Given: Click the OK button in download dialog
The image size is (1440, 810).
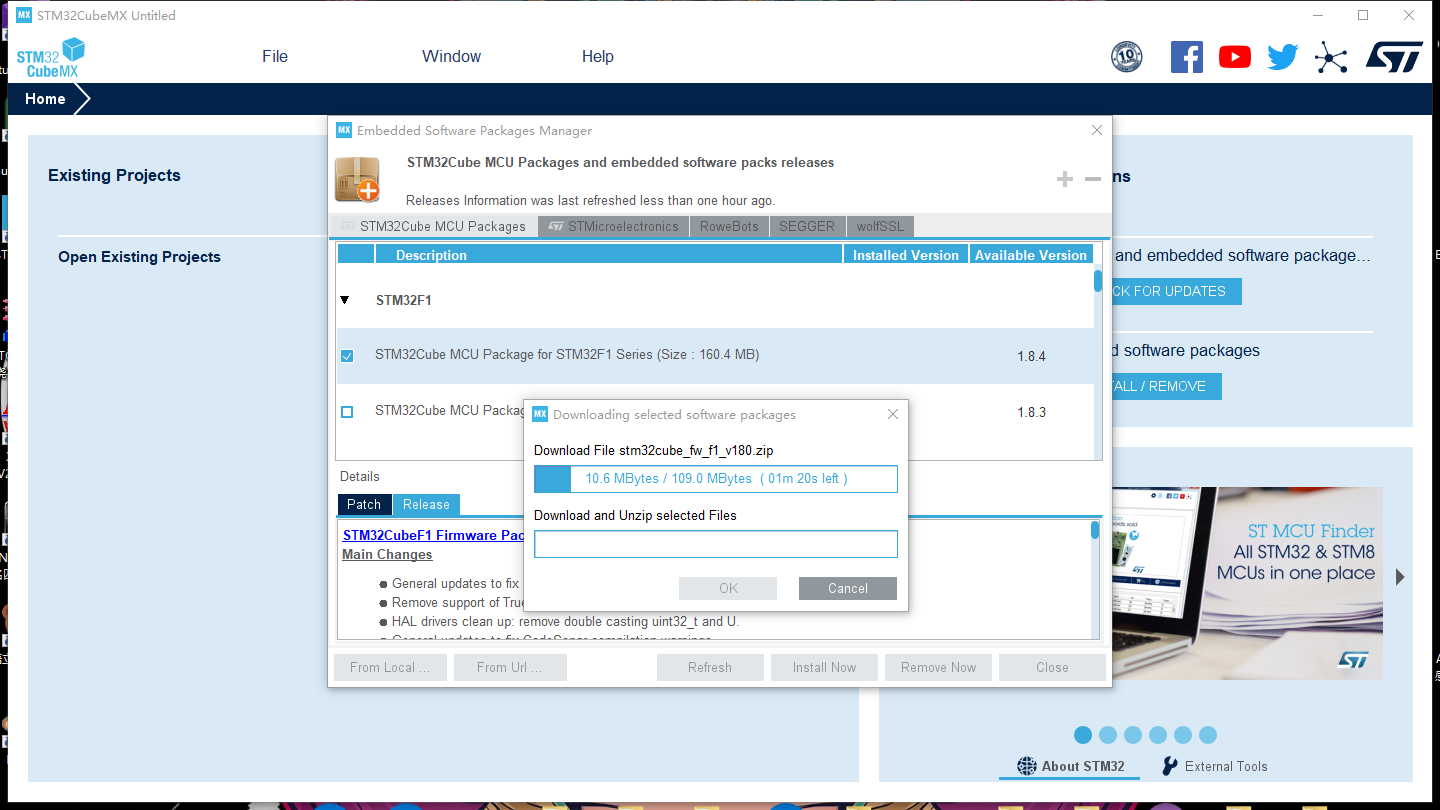Looking at the screenshot, I should [728, 588].
